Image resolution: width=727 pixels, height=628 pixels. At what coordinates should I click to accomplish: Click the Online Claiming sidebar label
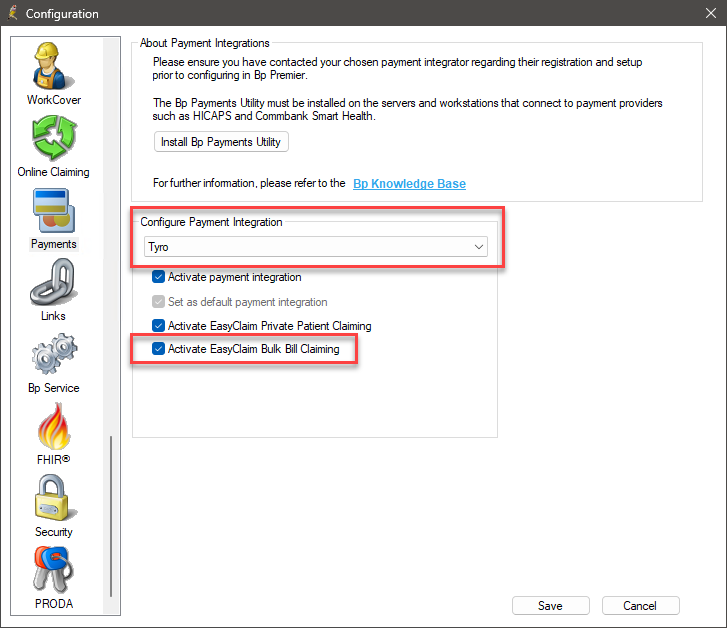pyautogui.click(x=54, y=172)
